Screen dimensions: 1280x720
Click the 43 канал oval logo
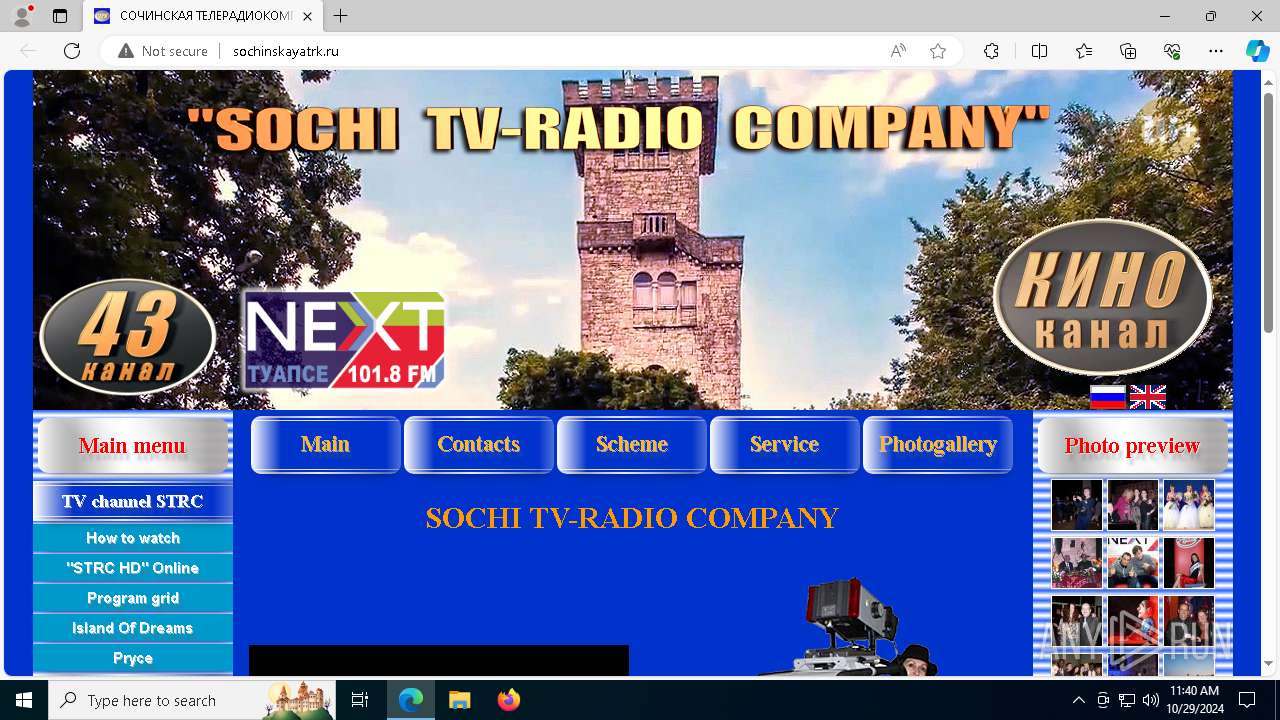click(128, 337)
